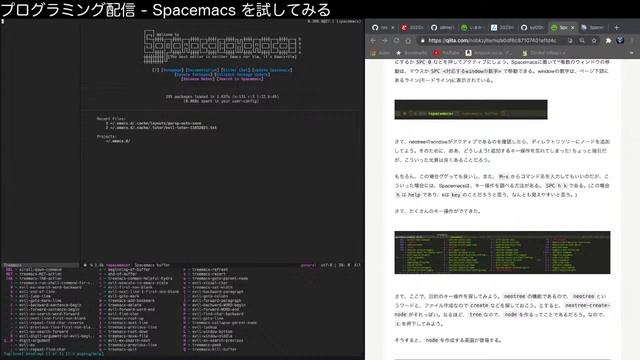Click Rollback Package Update link
Screen dimensions: 640x360
(242, 75)
